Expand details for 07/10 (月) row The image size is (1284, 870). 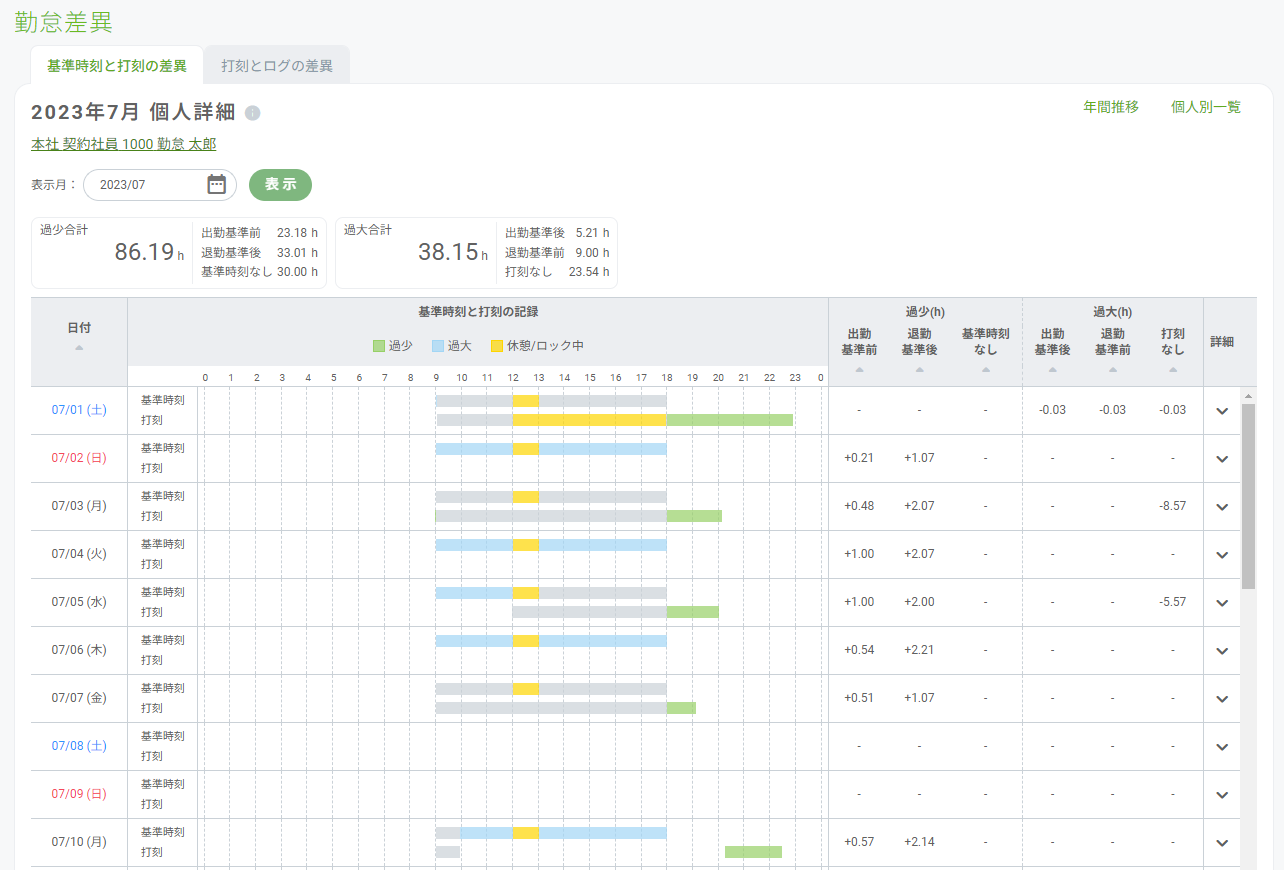click(1221, 843)
